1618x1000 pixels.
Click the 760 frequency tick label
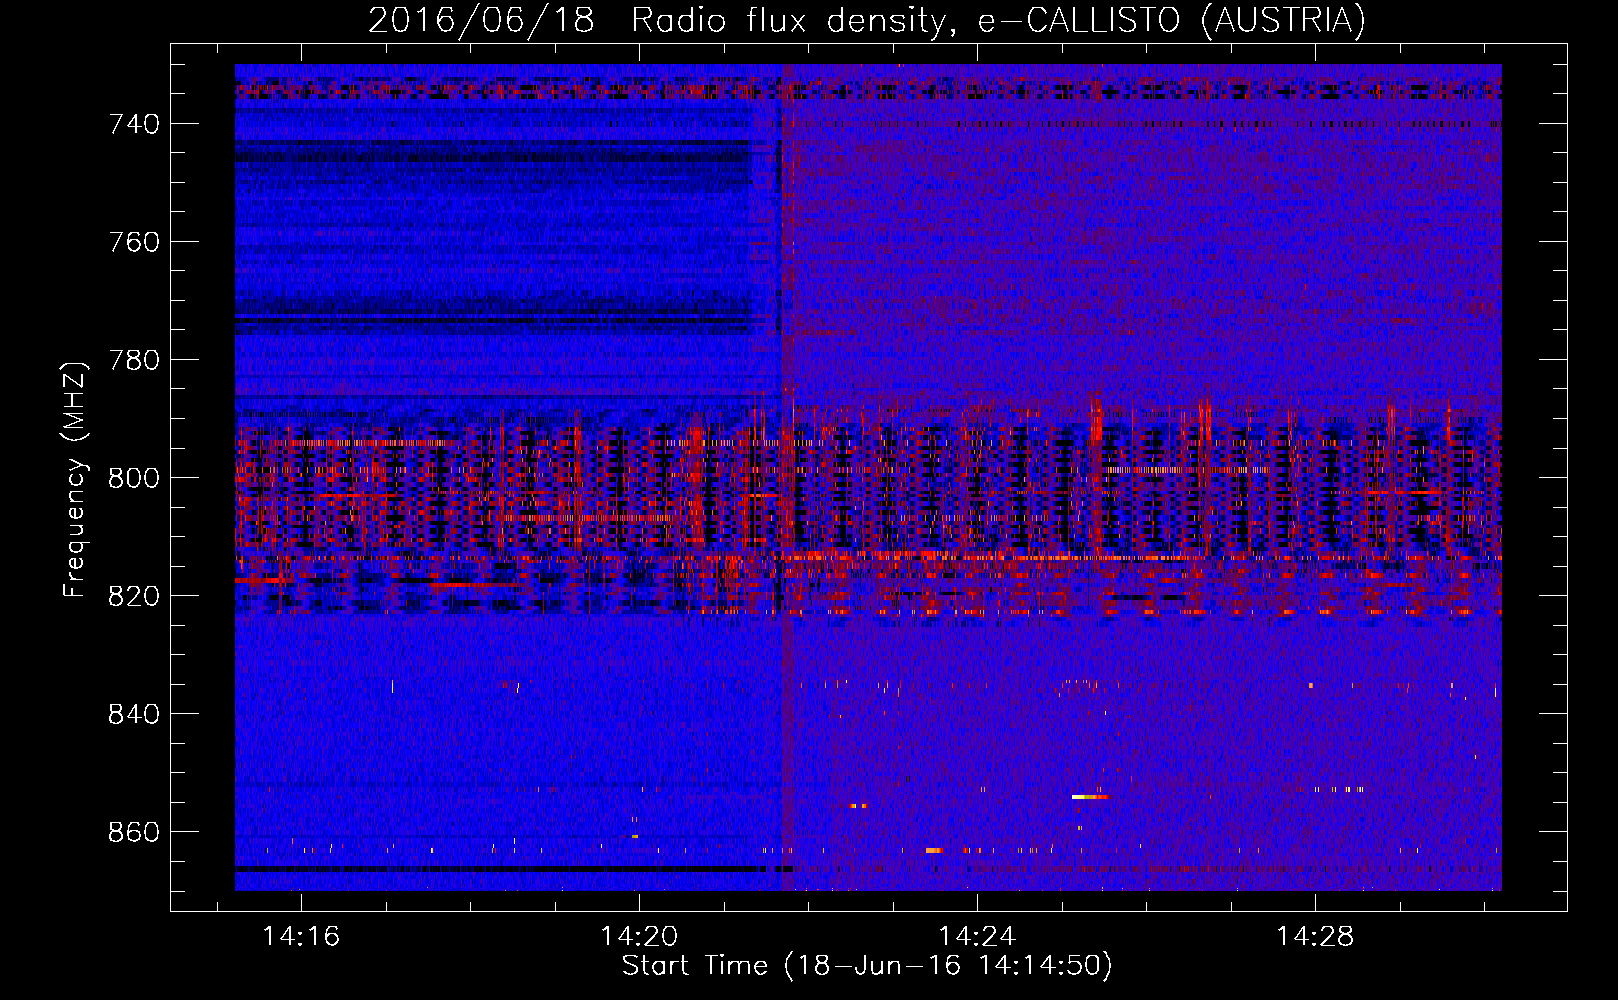134,242
